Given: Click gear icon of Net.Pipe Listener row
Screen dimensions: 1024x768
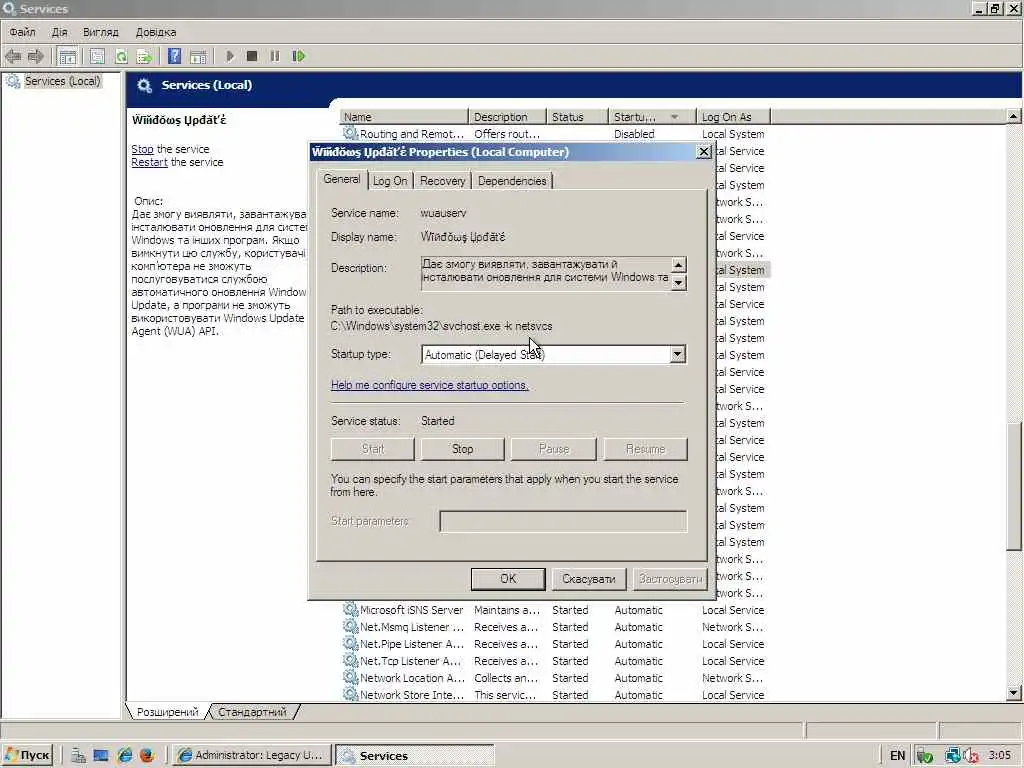Looking at the screenshot, I should coord(351,643).
